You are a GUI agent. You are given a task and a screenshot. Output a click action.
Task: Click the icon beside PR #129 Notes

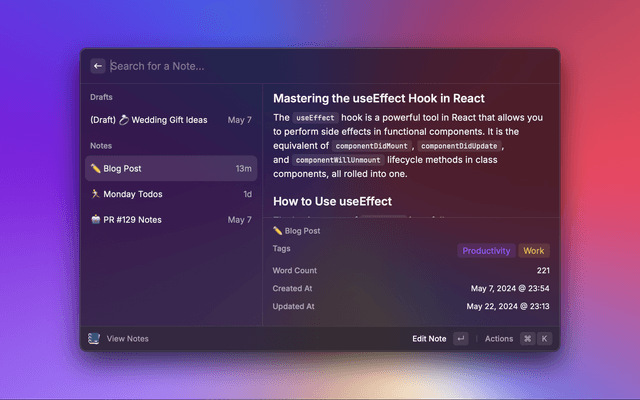pos(95,219)
